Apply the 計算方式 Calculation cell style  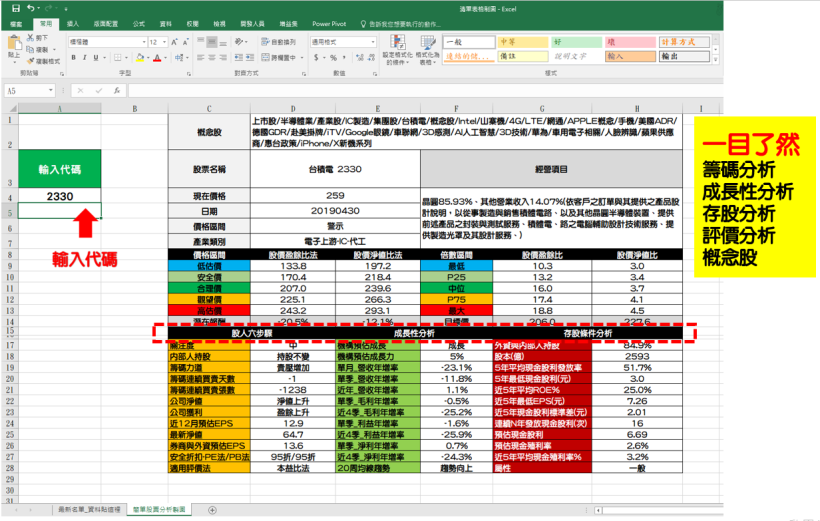point(685,42)
